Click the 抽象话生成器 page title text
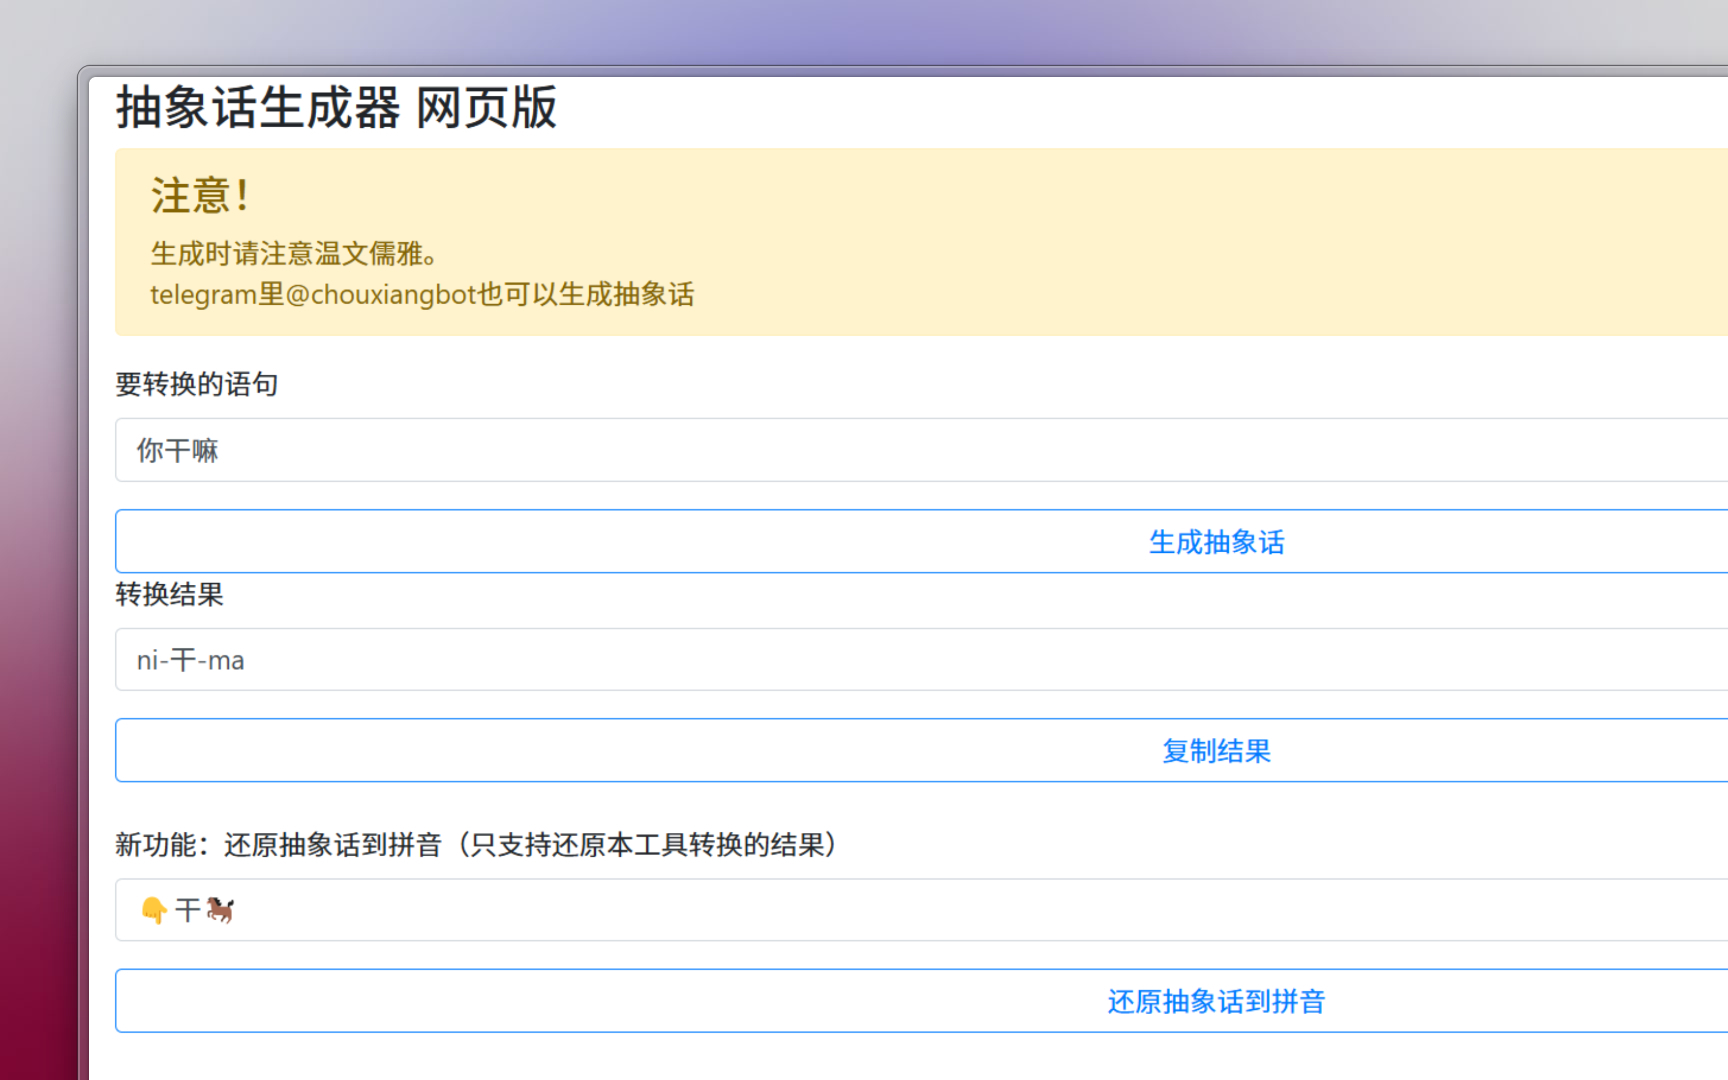Viewport: 1728px width, 1080px height. (x=258, y=107)
